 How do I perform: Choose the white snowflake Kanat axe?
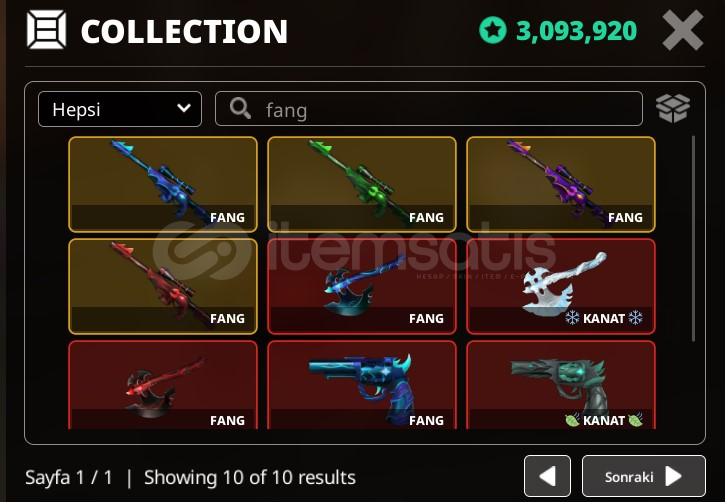(x=561, y=286)
